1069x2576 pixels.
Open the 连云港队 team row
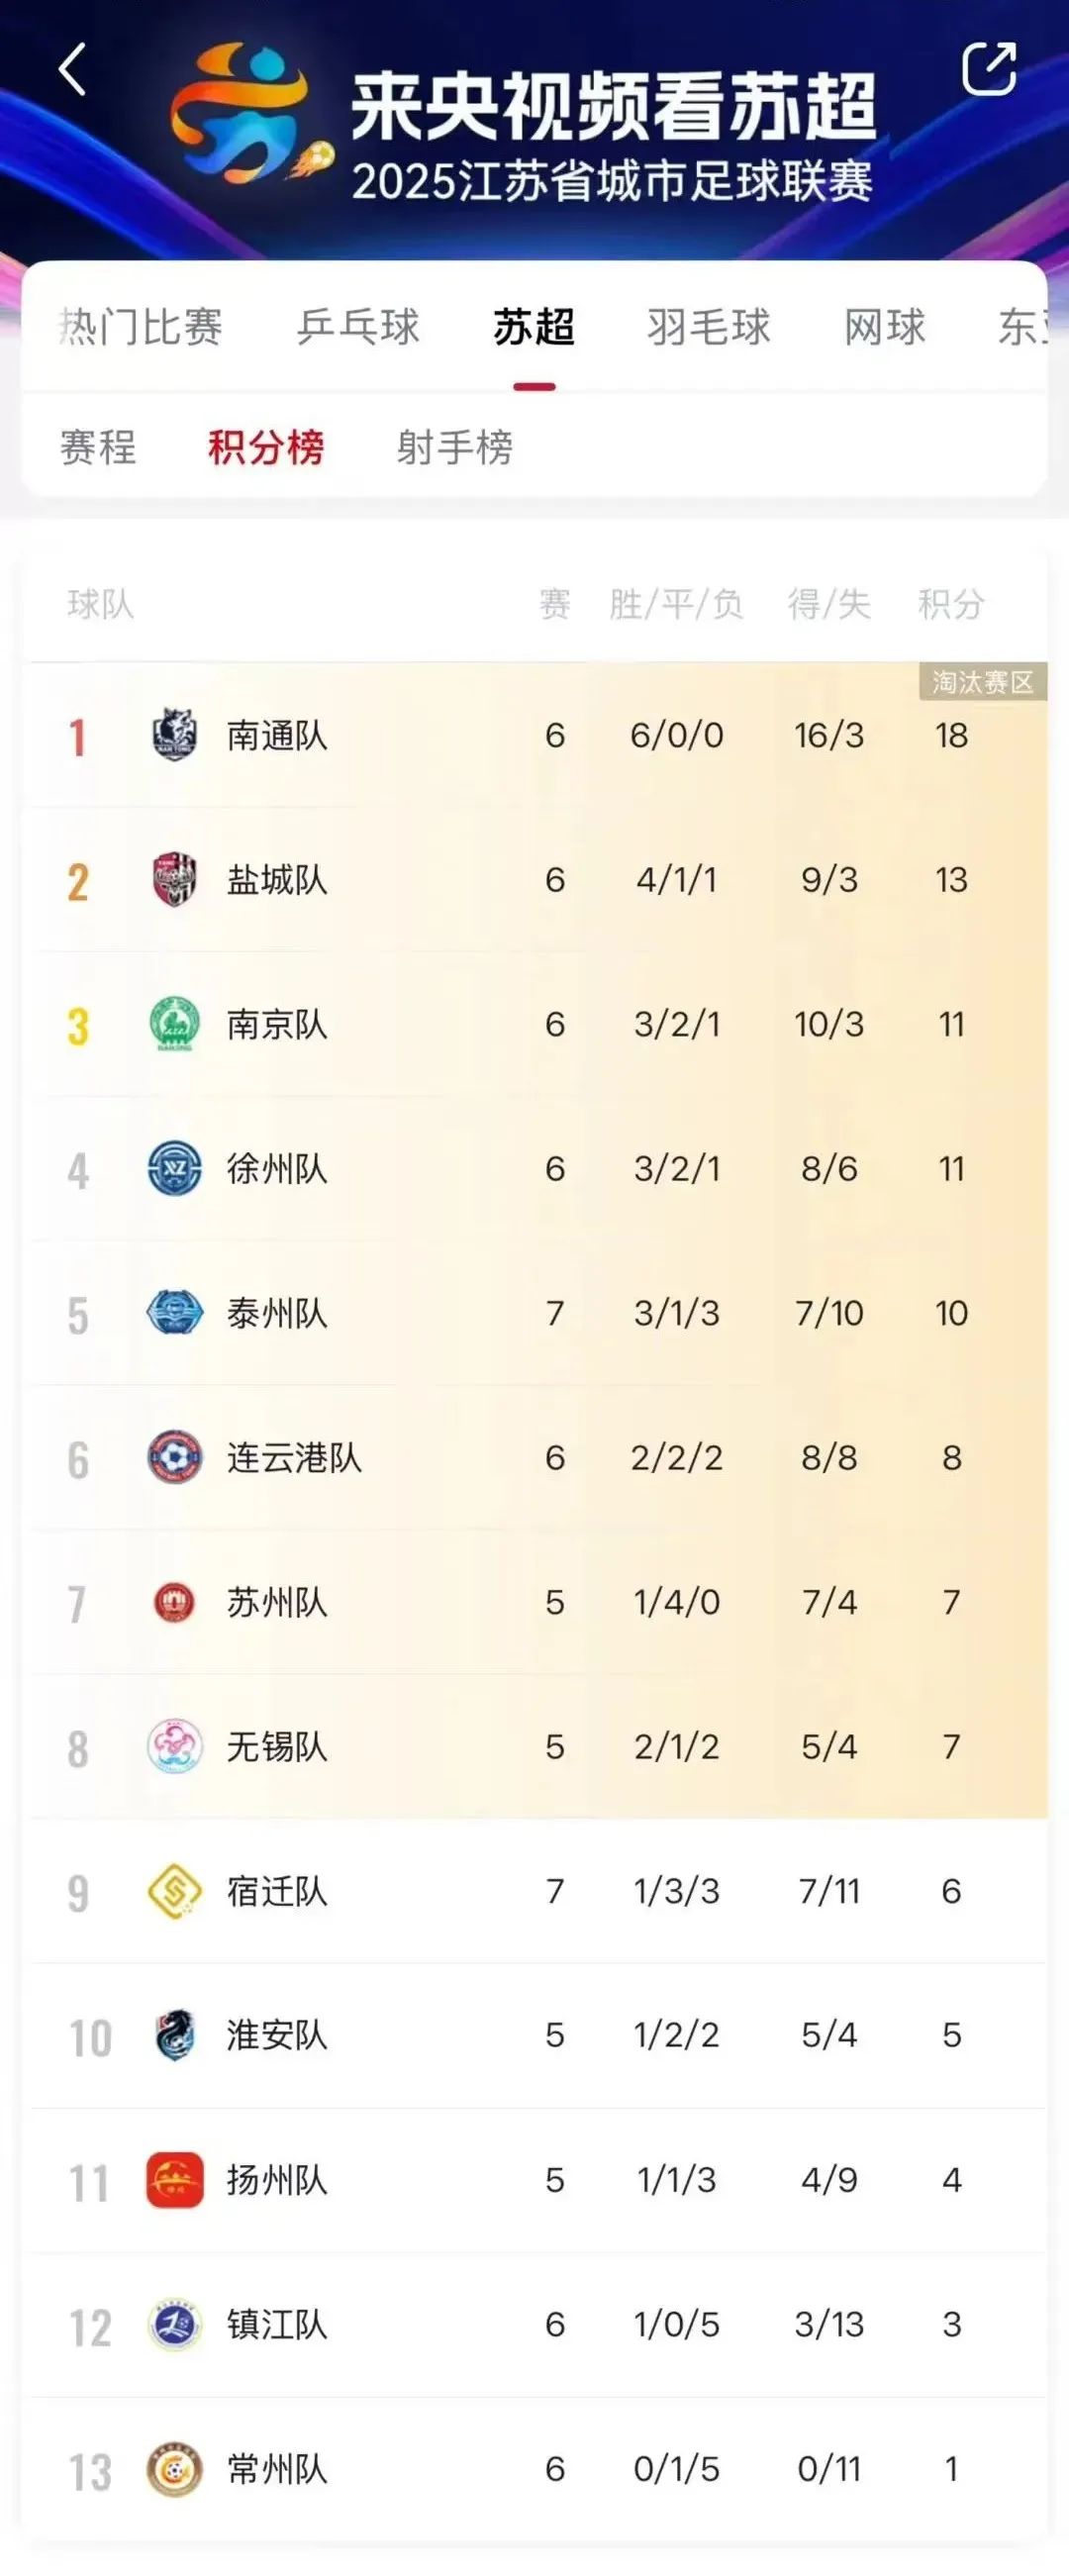click(539, 1457)
